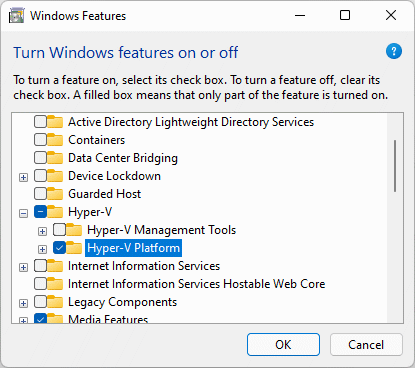
Task: Click the Hyper-V folder icon
Action: coord(55,212)
